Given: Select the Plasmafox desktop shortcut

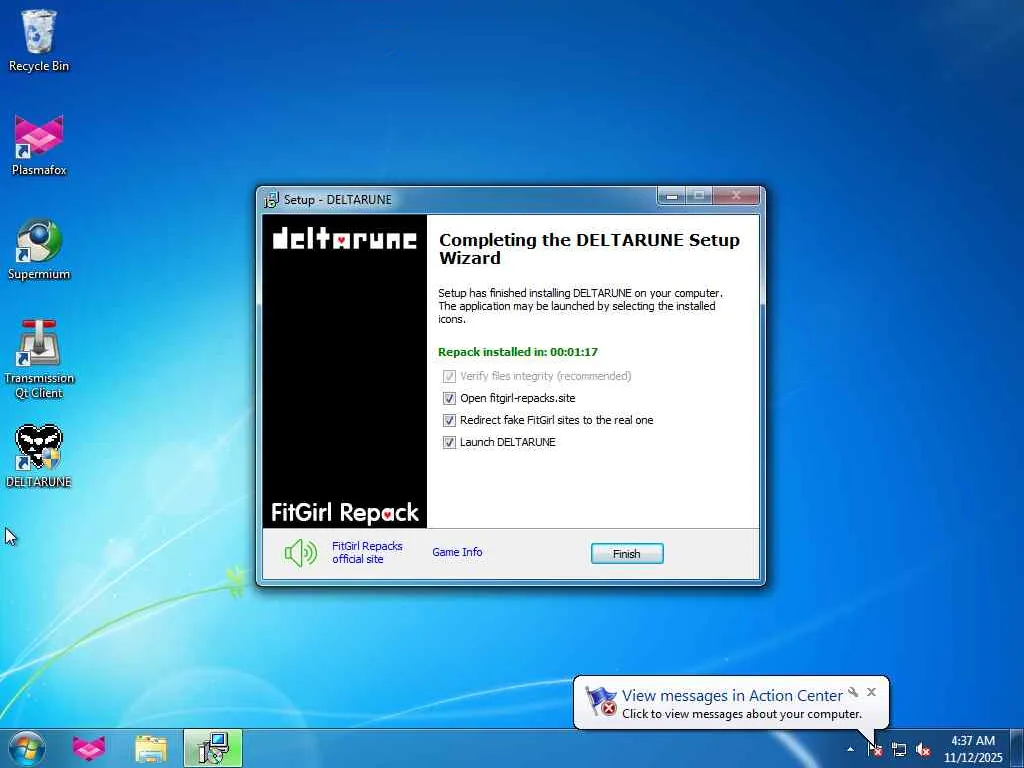Looking at the screenshot, I should (x=39, y=145).
